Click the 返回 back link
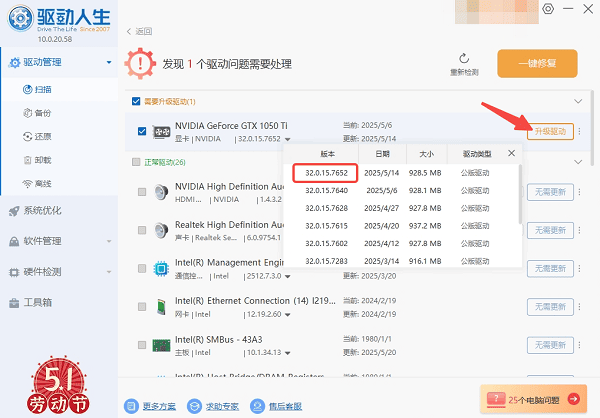Screen dimensions: 600x418 (x=139, y=31)
